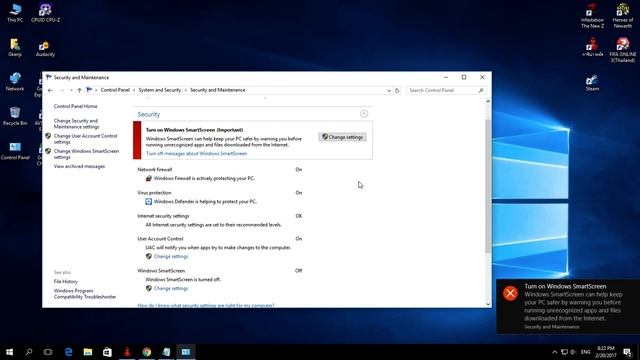Open Infestation The New Z shortcut
Screen dimensions: 640x360
pos(592,16)
